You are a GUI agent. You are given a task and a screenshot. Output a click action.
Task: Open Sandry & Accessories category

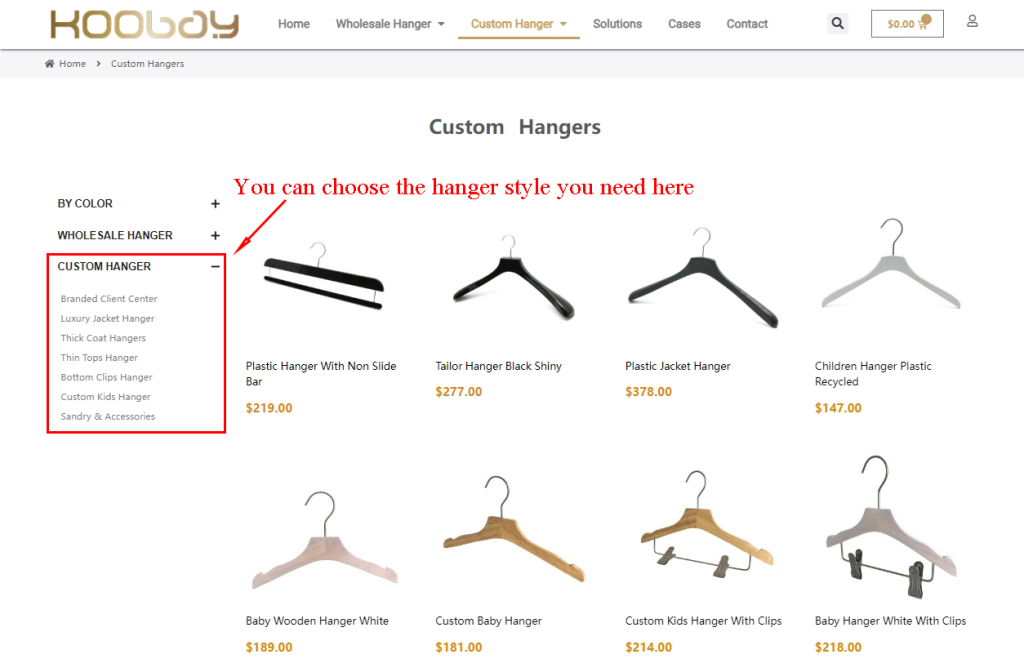[108, 417]
